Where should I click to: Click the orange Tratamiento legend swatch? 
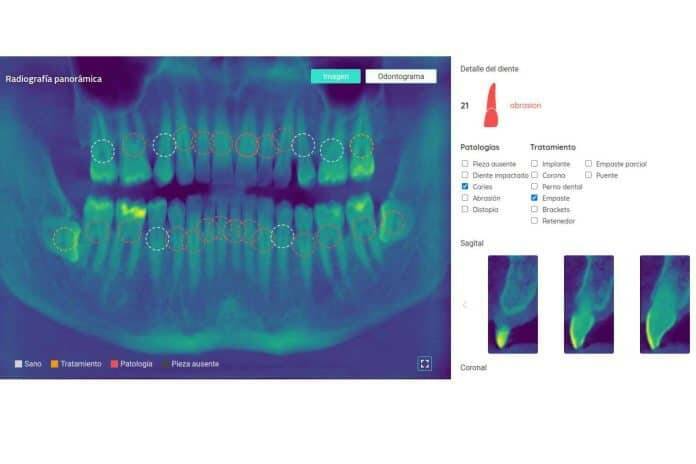[54, 364]
